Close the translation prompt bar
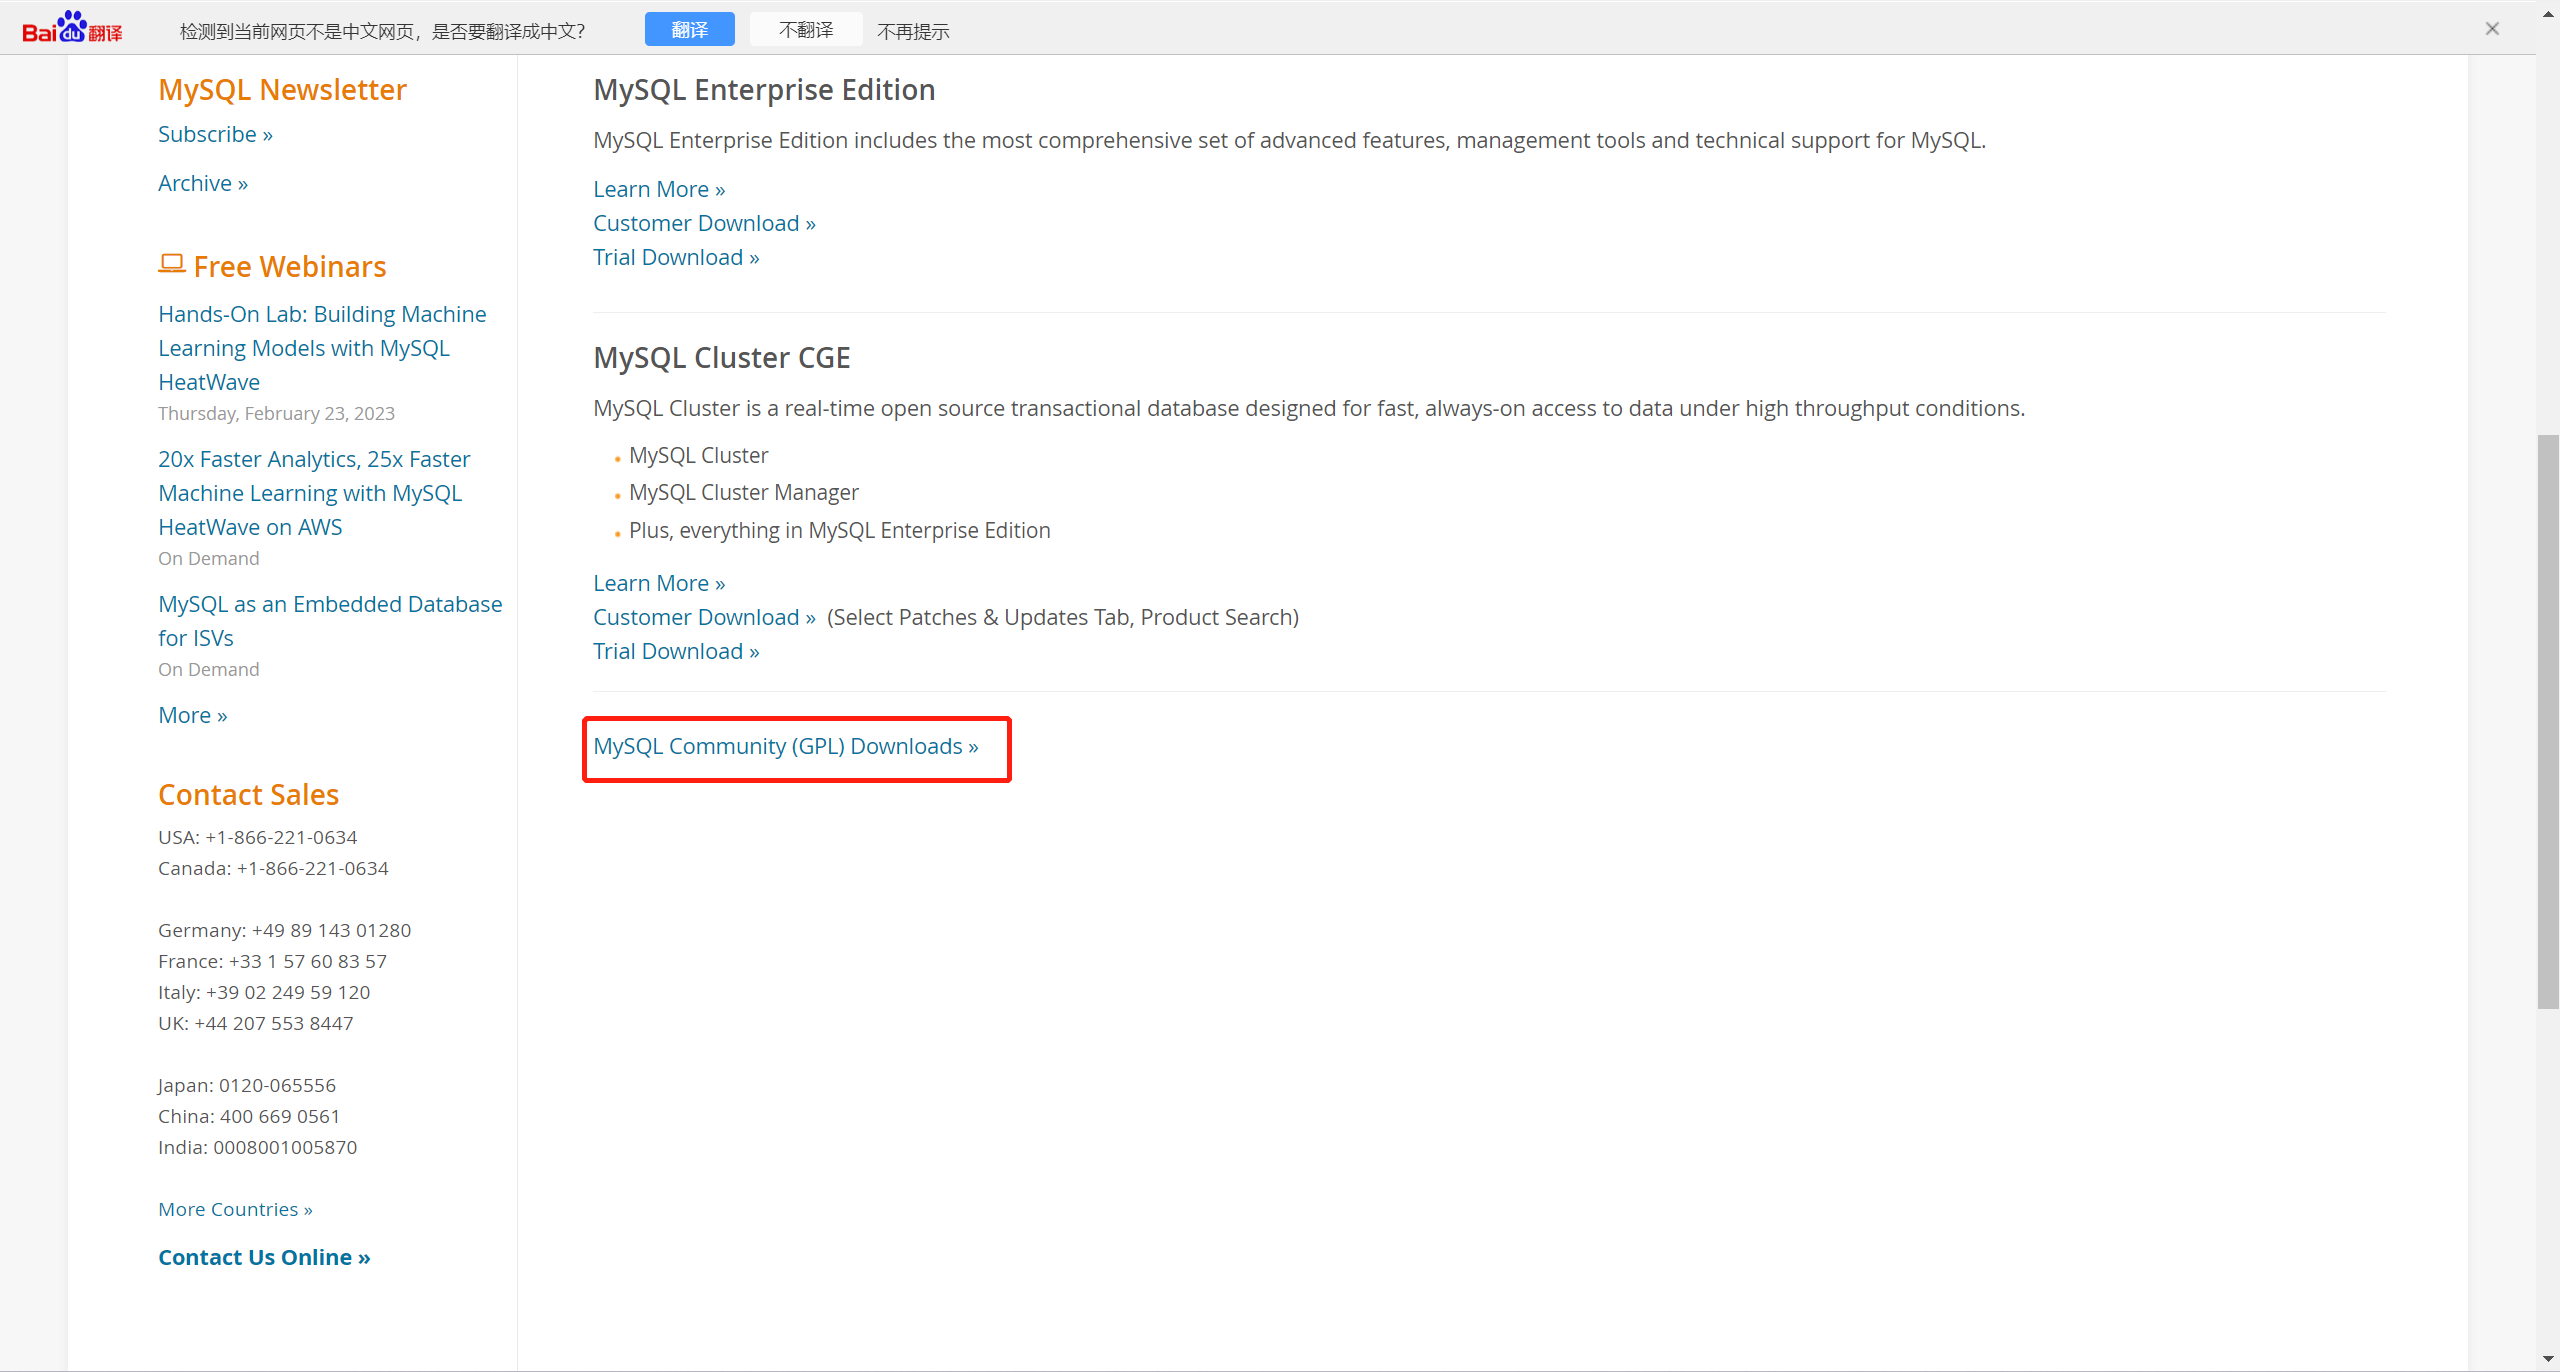This screenshot has height=1372, width=2560. pyautogui.click(x=2492, y=29)
